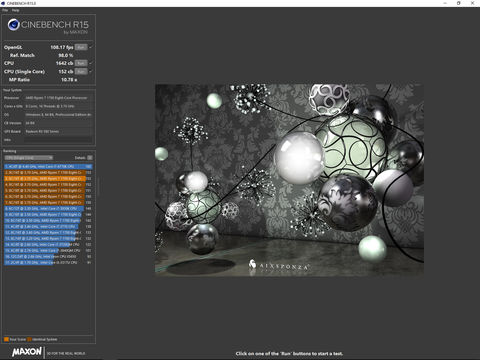
Task: Select the last entry in the ranking list
Action: 48,262
